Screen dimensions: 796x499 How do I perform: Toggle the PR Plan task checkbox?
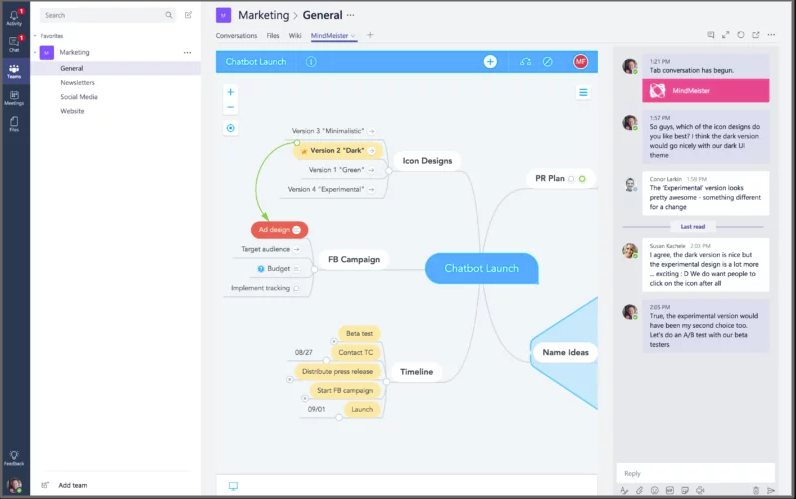(x=571, y=179)
